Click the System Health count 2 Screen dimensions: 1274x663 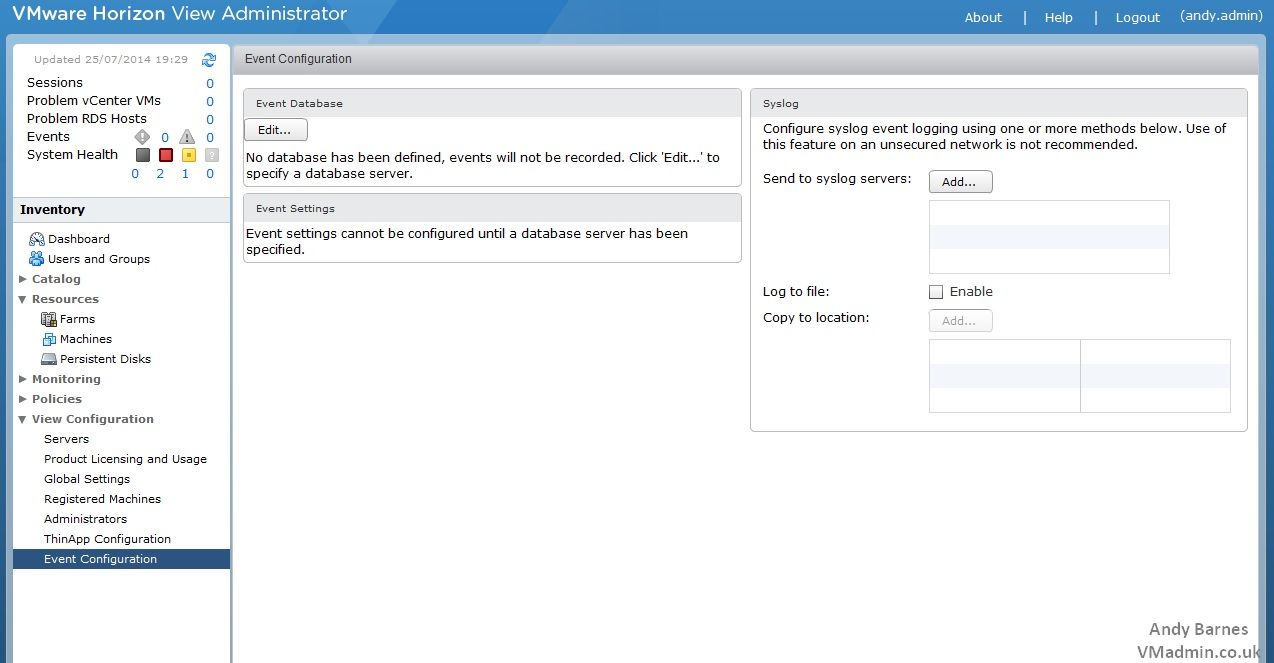pos(160,174)
